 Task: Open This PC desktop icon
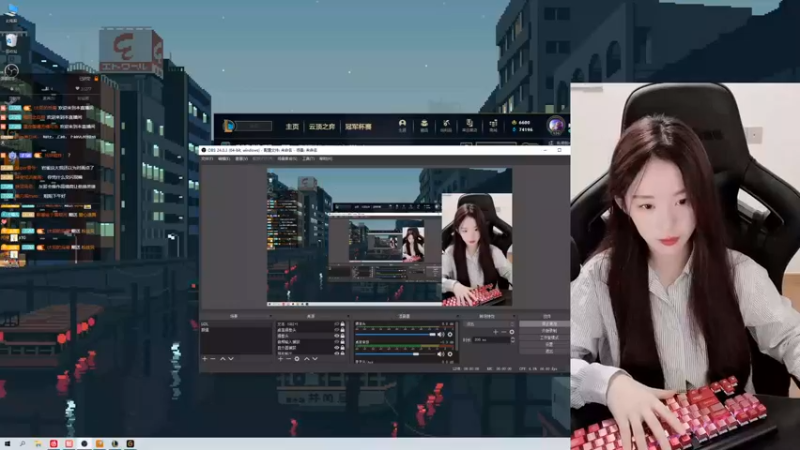(11, 12)
